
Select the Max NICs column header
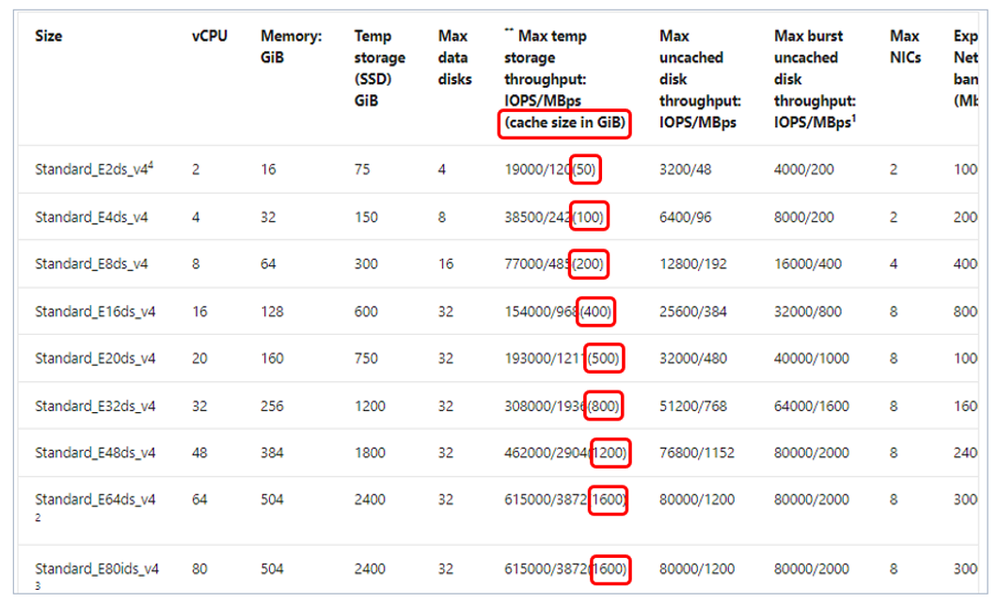coord(905,46)
